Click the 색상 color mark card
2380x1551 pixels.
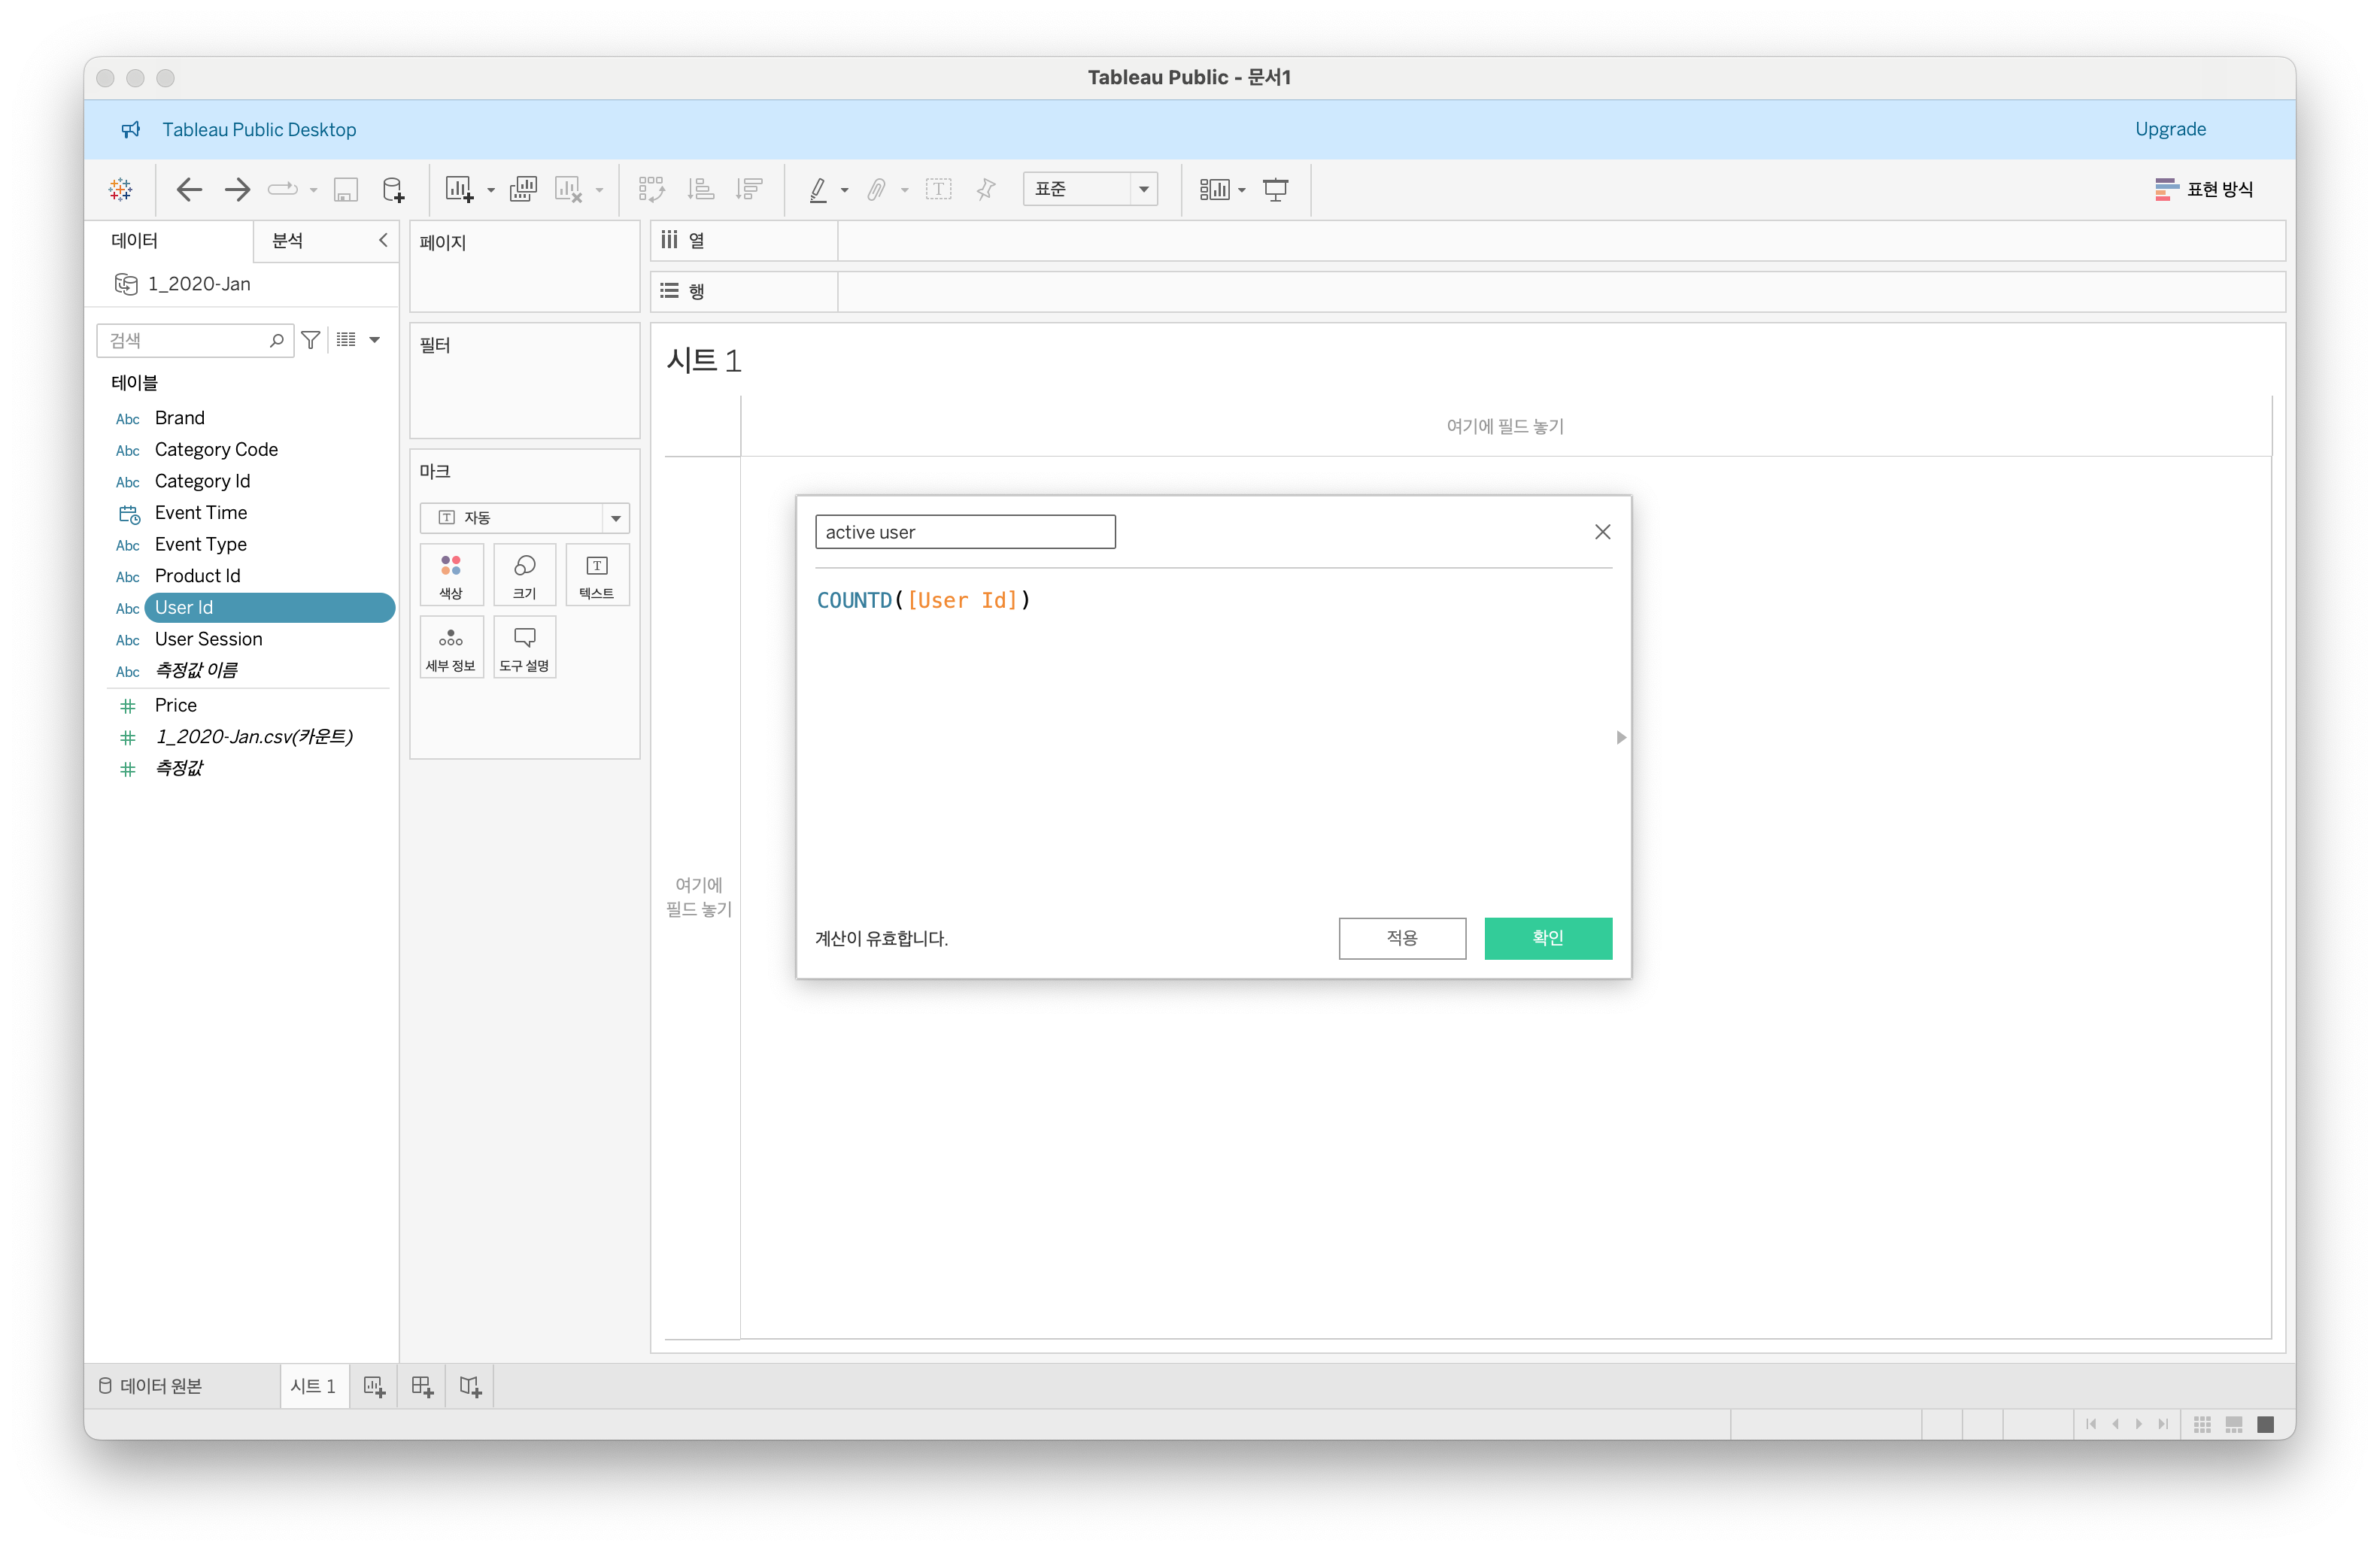pos(451,575)
